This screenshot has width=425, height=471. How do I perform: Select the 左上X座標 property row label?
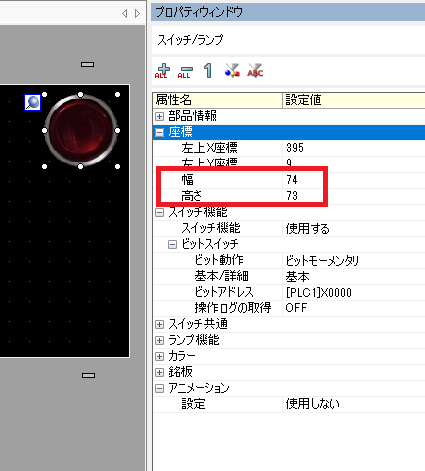(209, 148)
